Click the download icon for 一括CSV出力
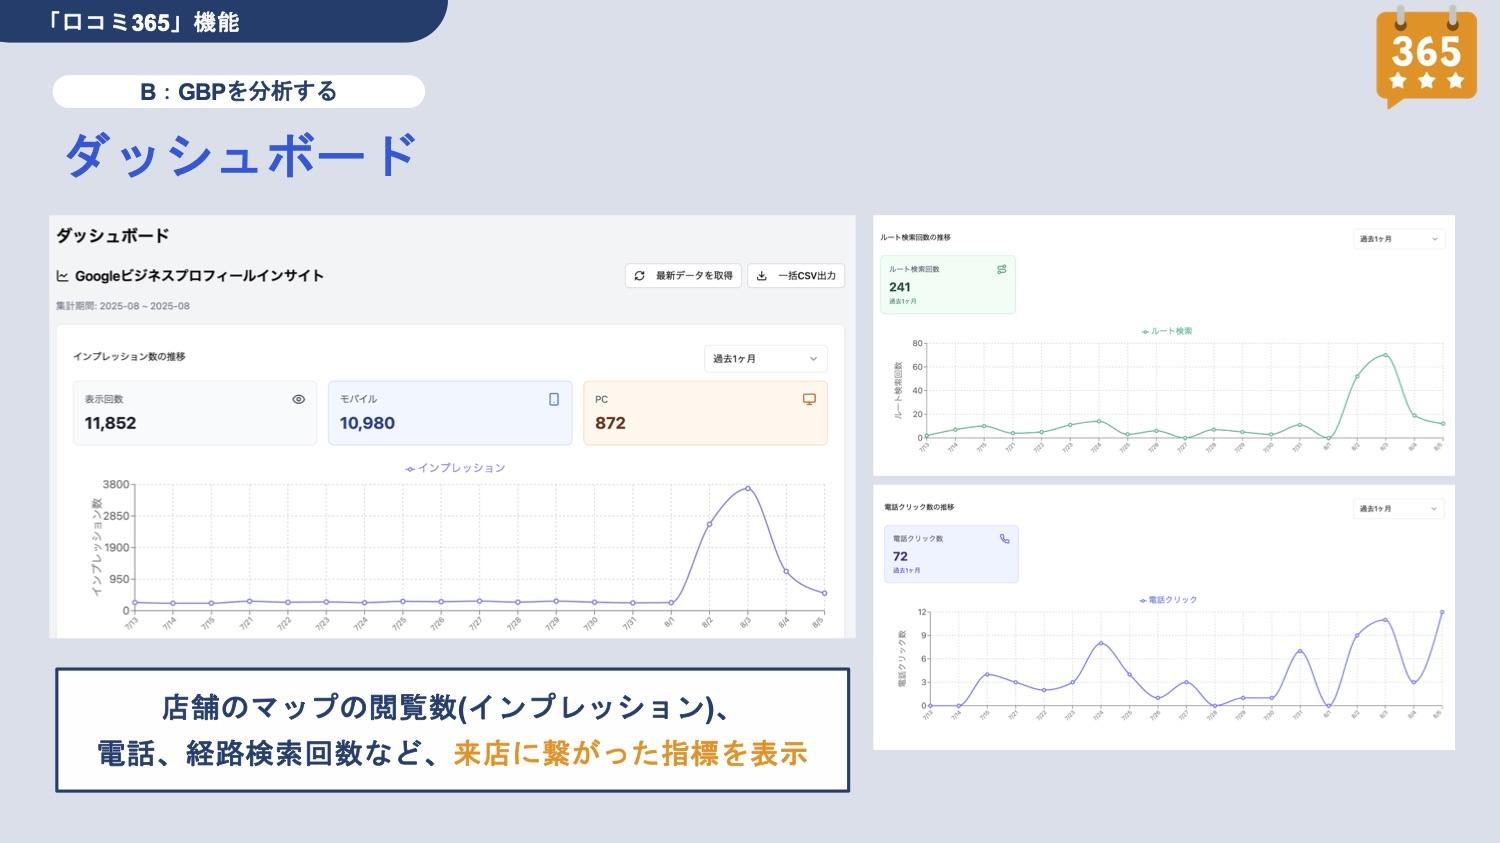Image resolution: width=1500 pixels, height=843 pixels. pyautogui.click(x=762, y=276)
